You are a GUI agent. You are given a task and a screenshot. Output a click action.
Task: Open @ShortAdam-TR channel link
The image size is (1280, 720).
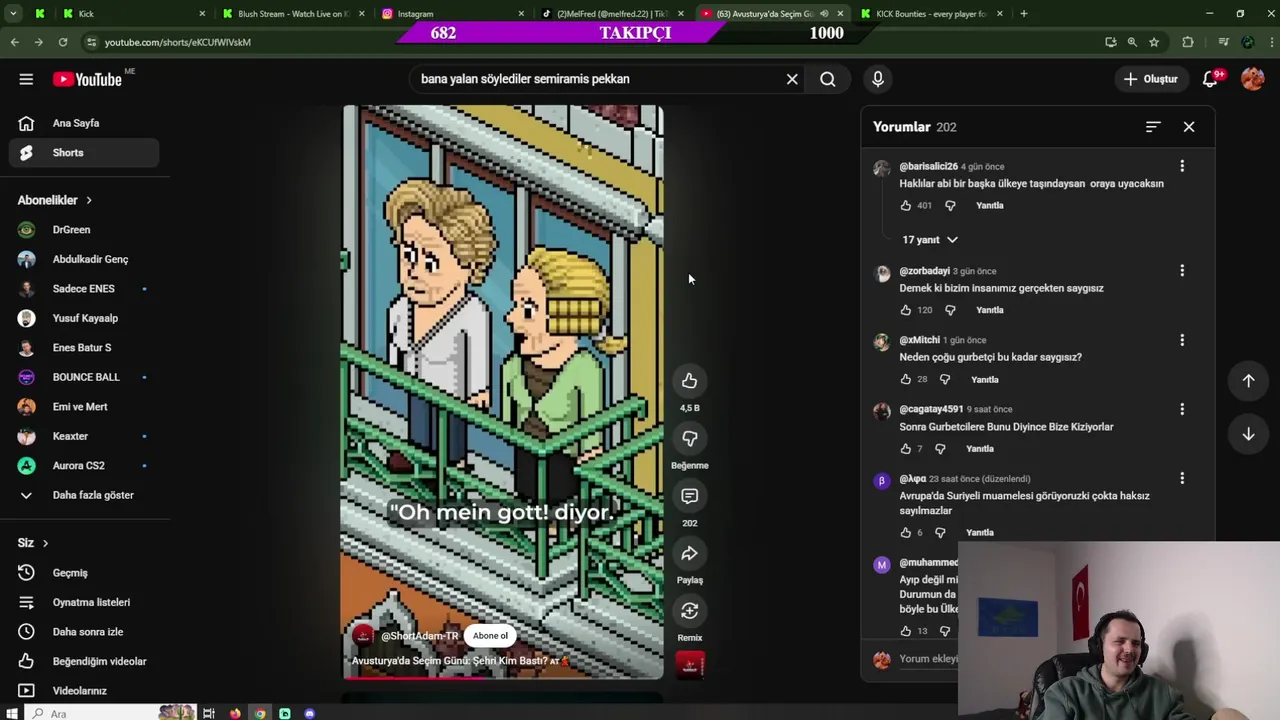tap(419, 636)
